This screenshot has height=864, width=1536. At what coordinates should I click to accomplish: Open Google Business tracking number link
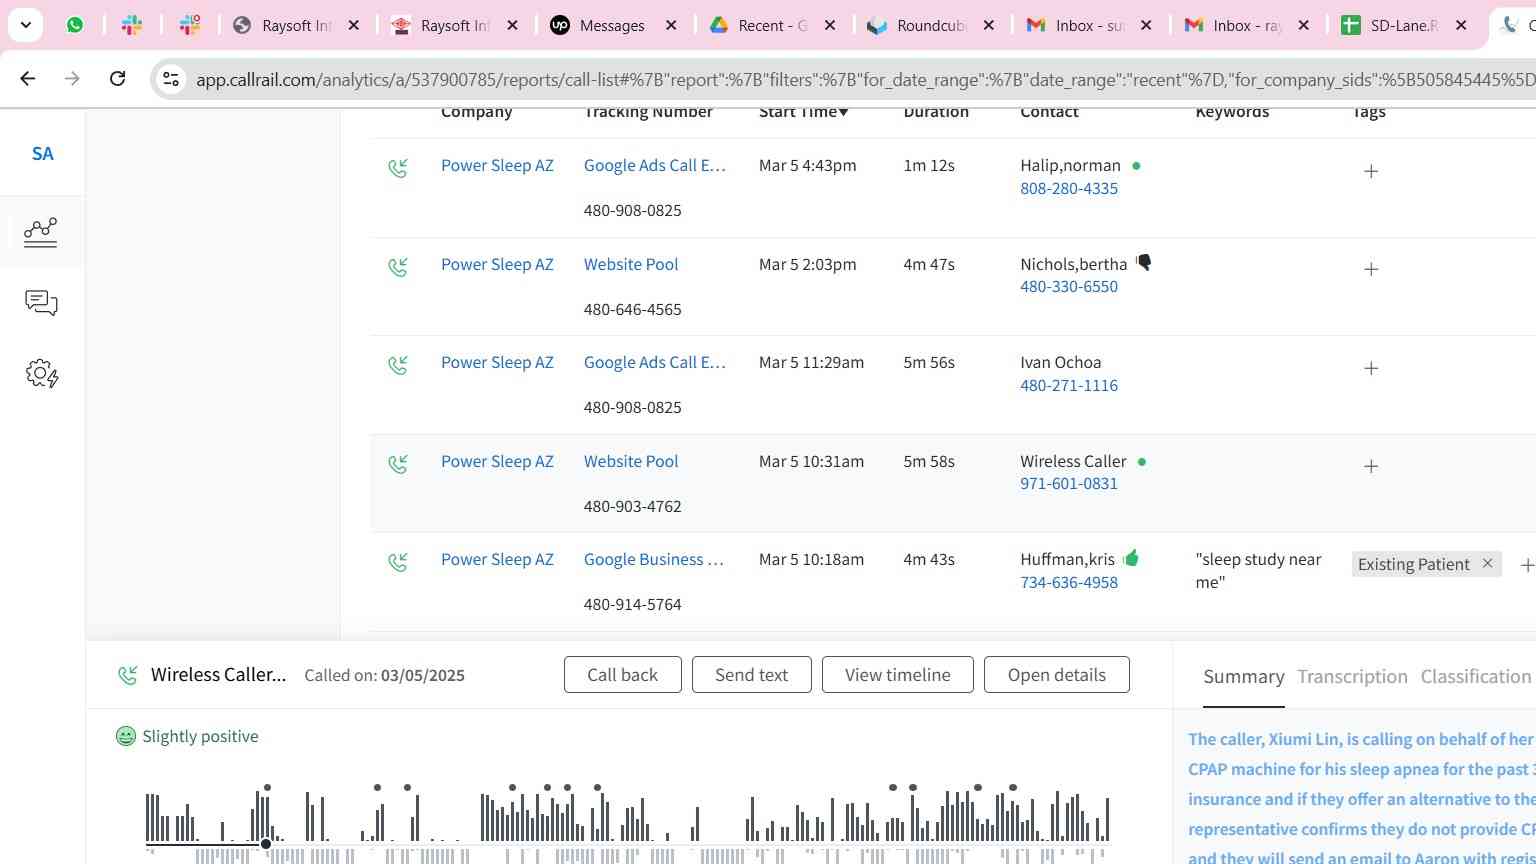pos(654,559)
